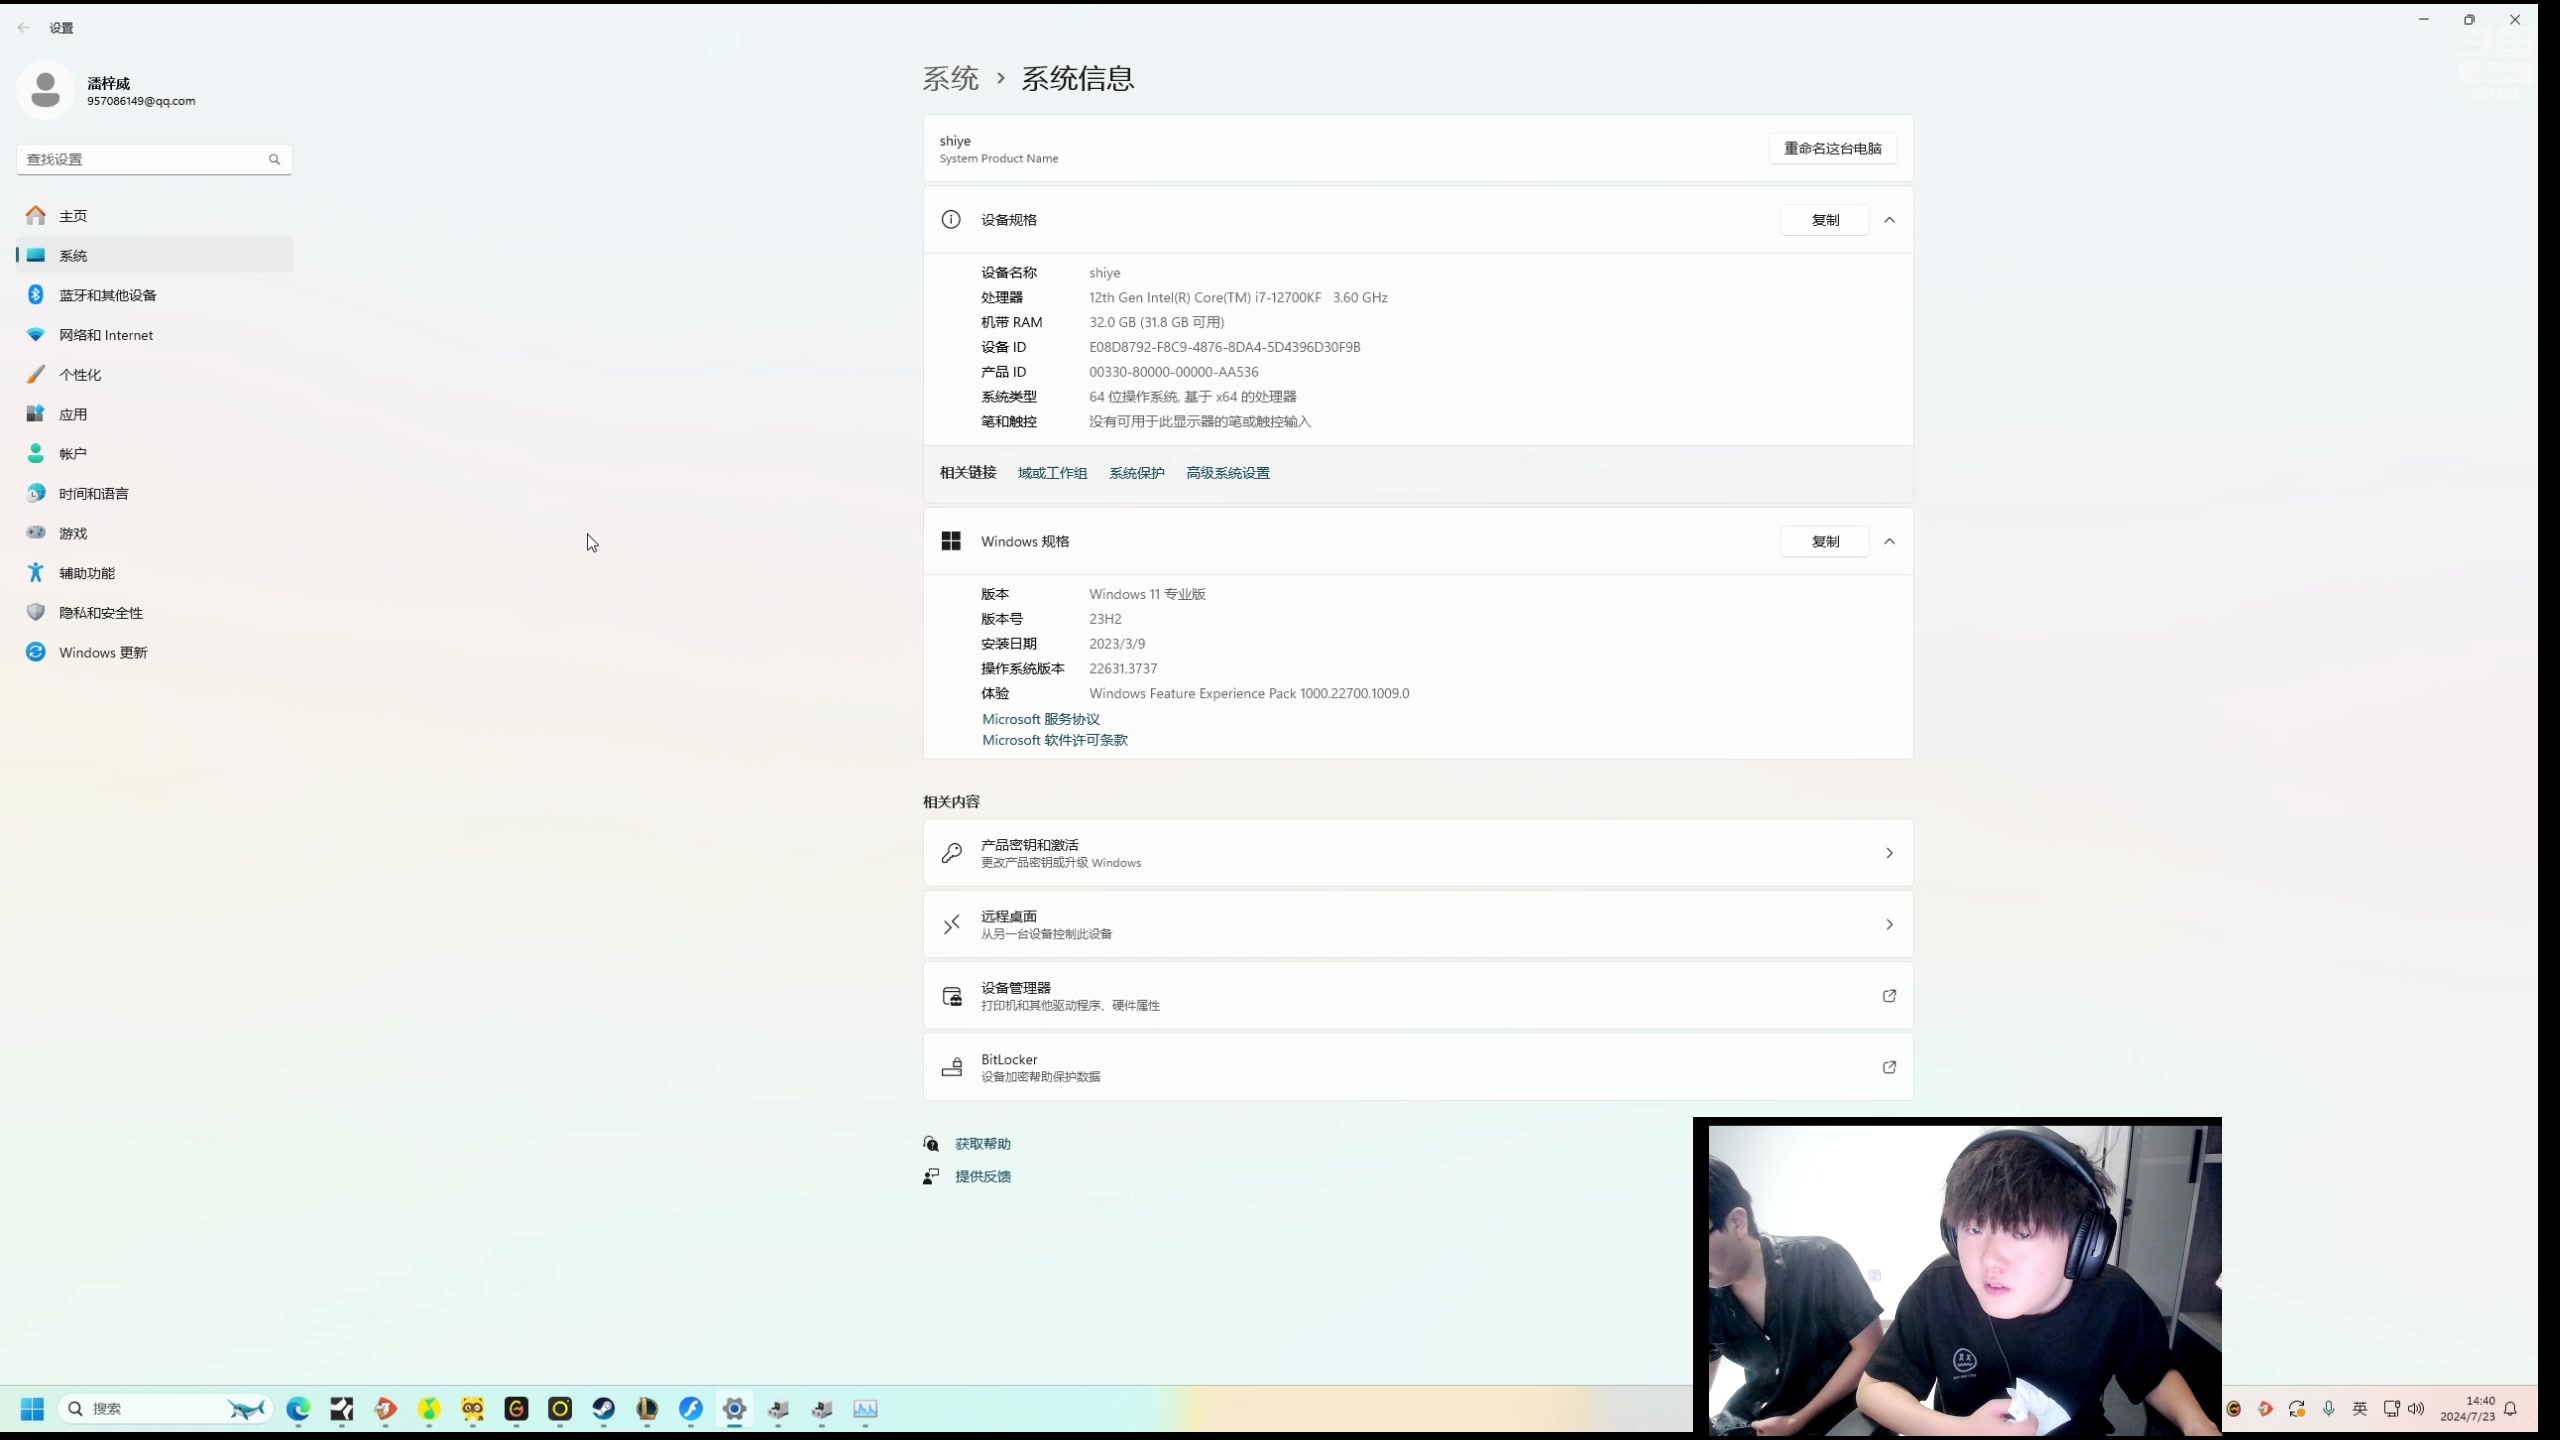Focus the 查找设置 search field
2560x1440 pixels.
[154, 159]
